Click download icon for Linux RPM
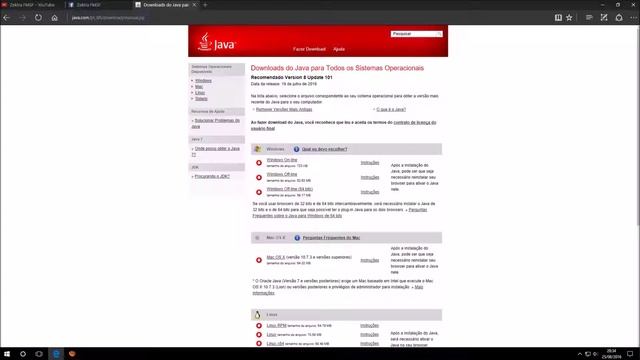Screen dimensions: 640x360 pyautogui.click(x=259, y=326)
